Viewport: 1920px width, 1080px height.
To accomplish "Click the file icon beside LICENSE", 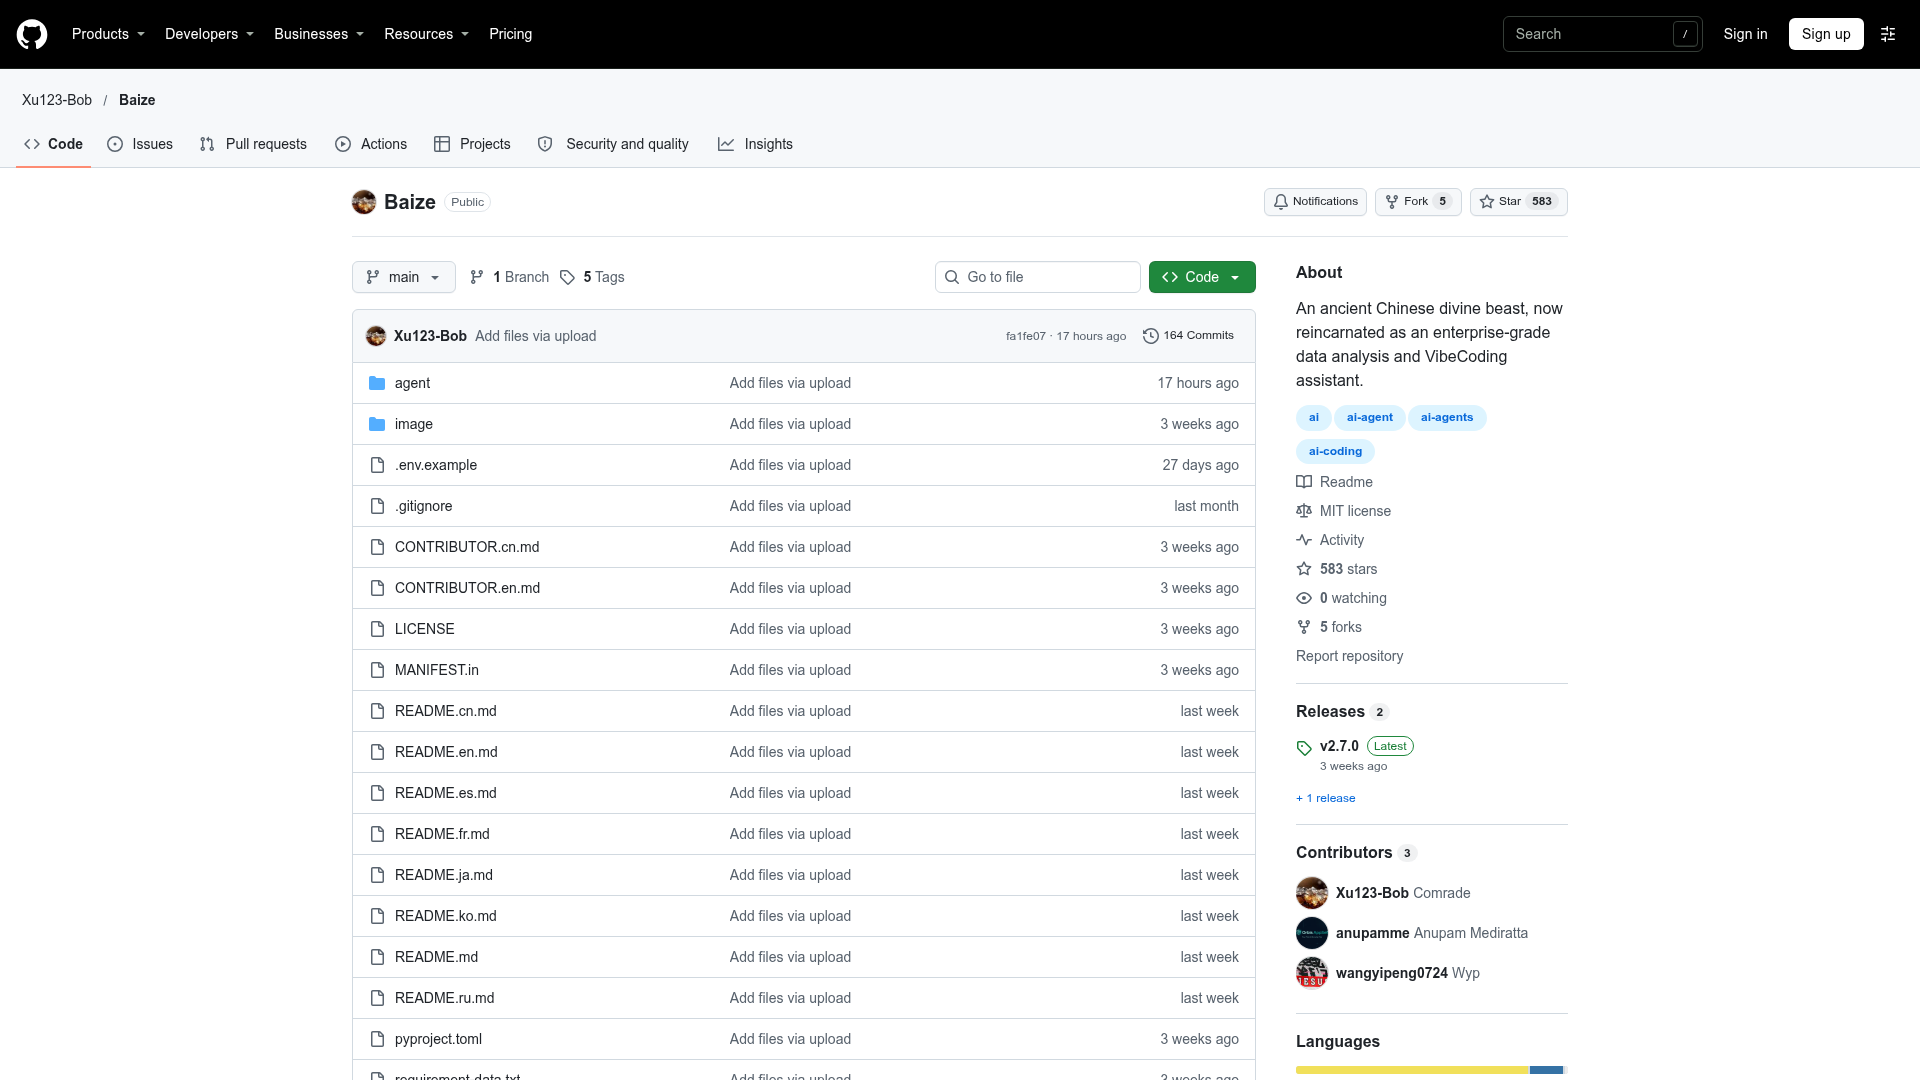I will click(377, 629).
